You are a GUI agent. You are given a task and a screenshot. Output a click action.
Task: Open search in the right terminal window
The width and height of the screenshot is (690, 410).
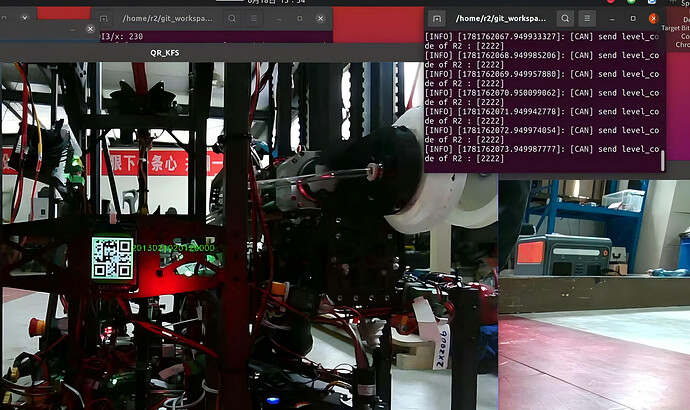(x=565, y=18)
